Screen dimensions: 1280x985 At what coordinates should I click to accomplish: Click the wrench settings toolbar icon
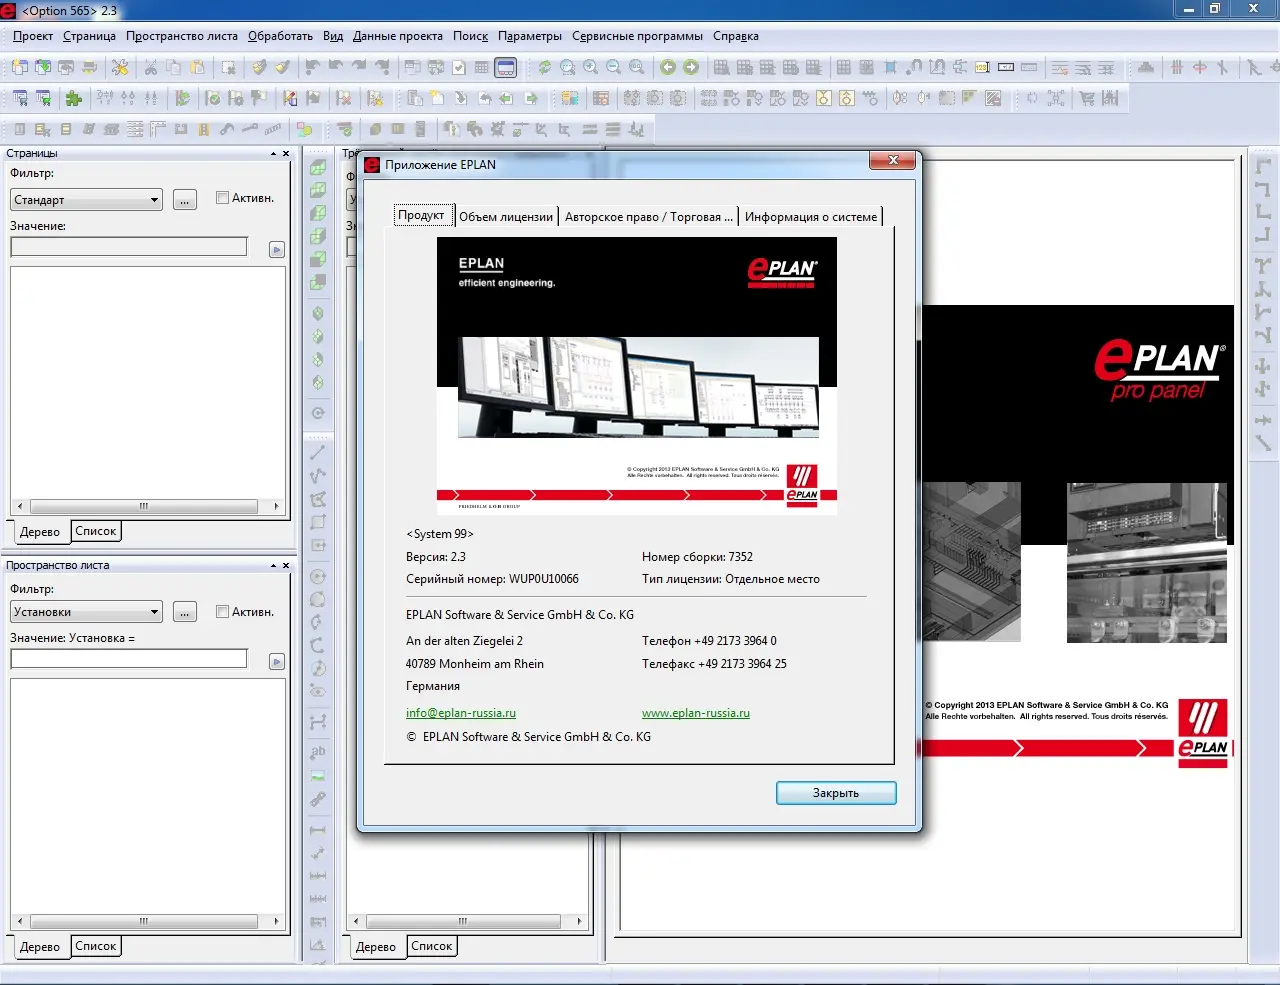(120, 67)
